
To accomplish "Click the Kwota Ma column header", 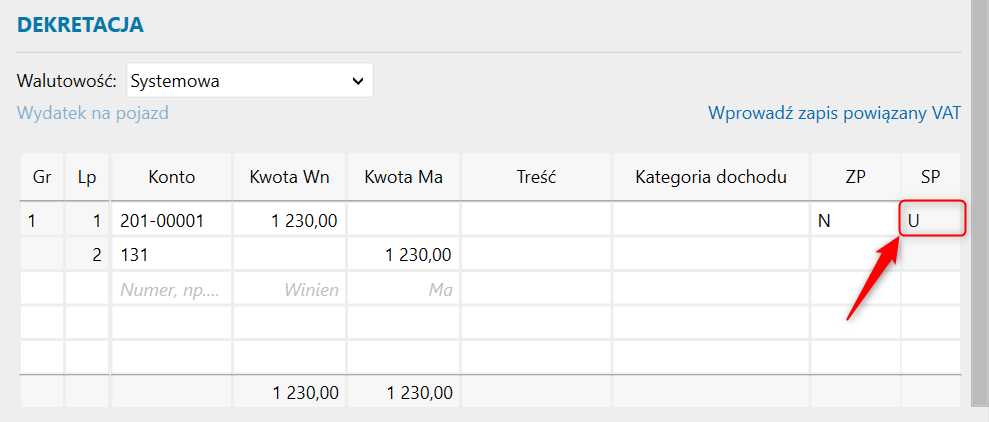I will (403, 178).
